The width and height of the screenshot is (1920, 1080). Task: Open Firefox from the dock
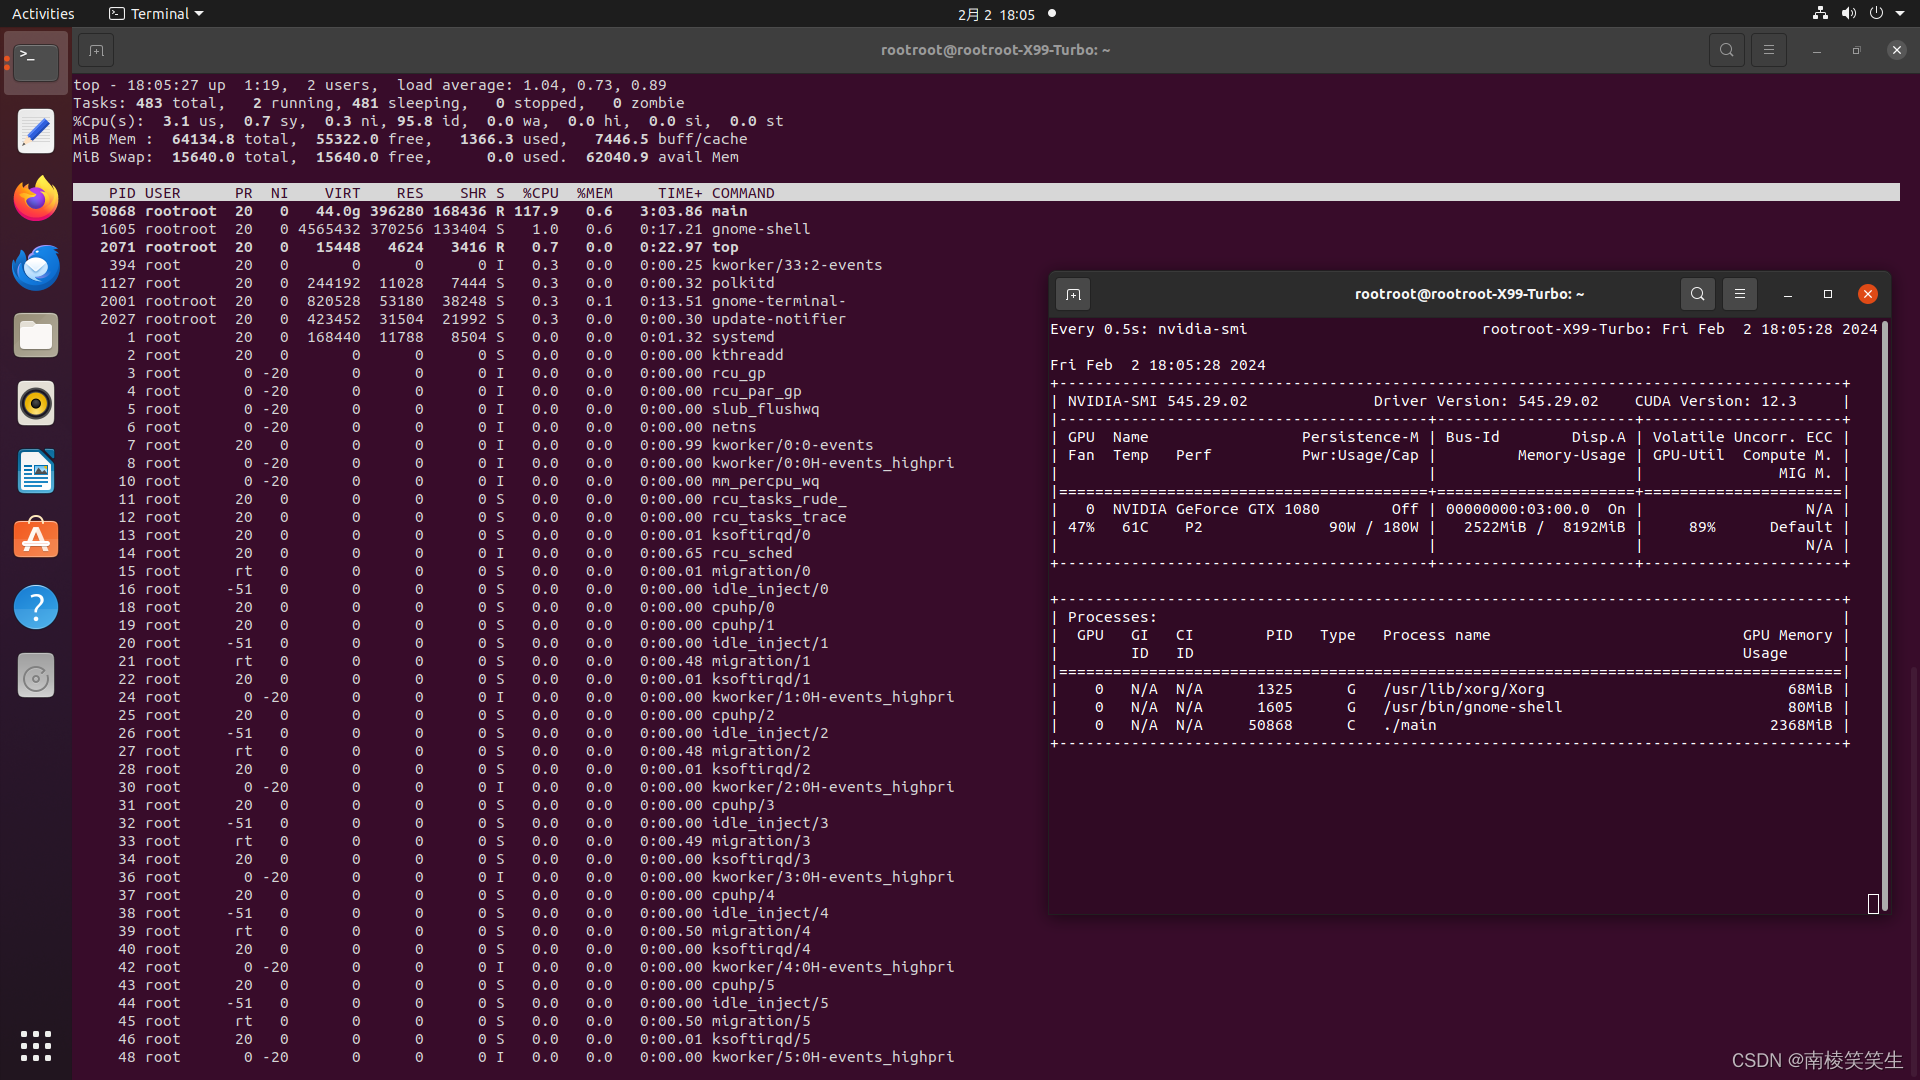(36, 199)
